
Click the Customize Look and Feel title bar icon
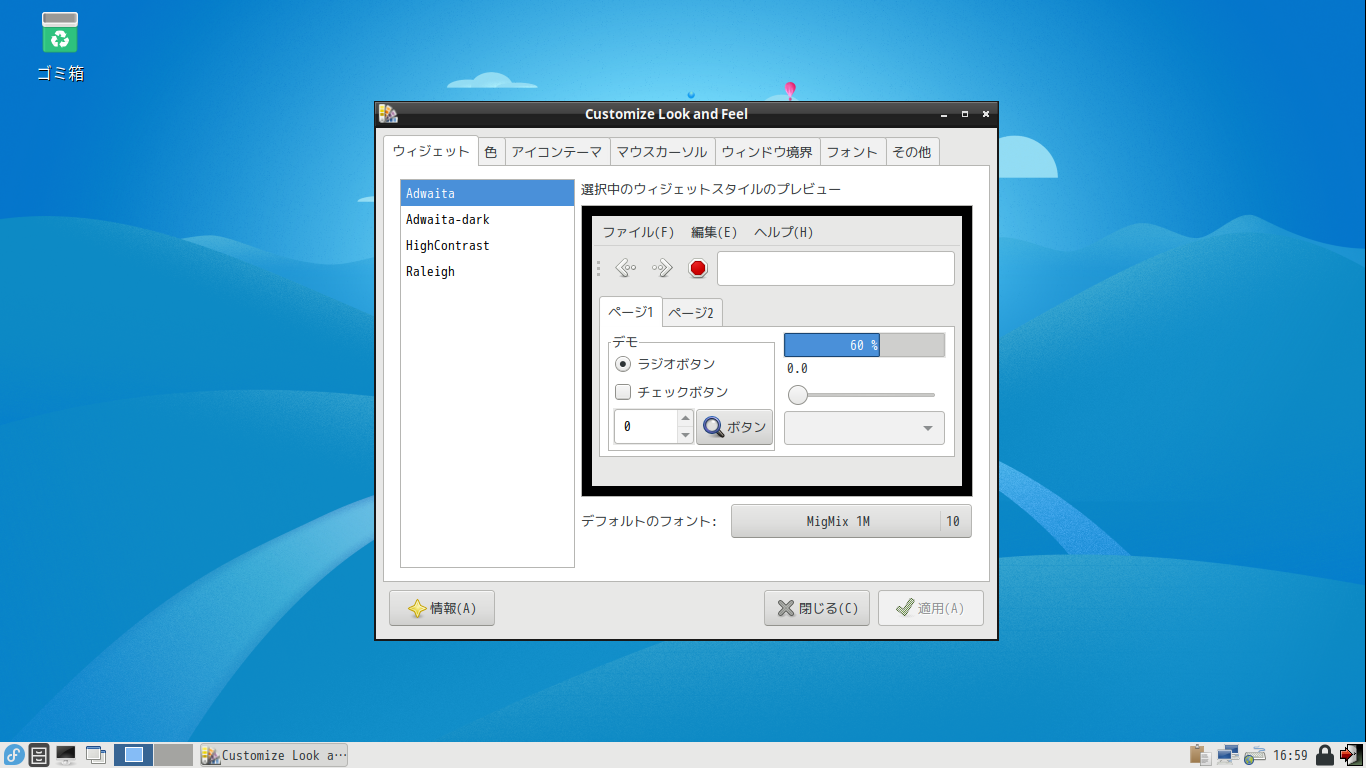[389, 114]
